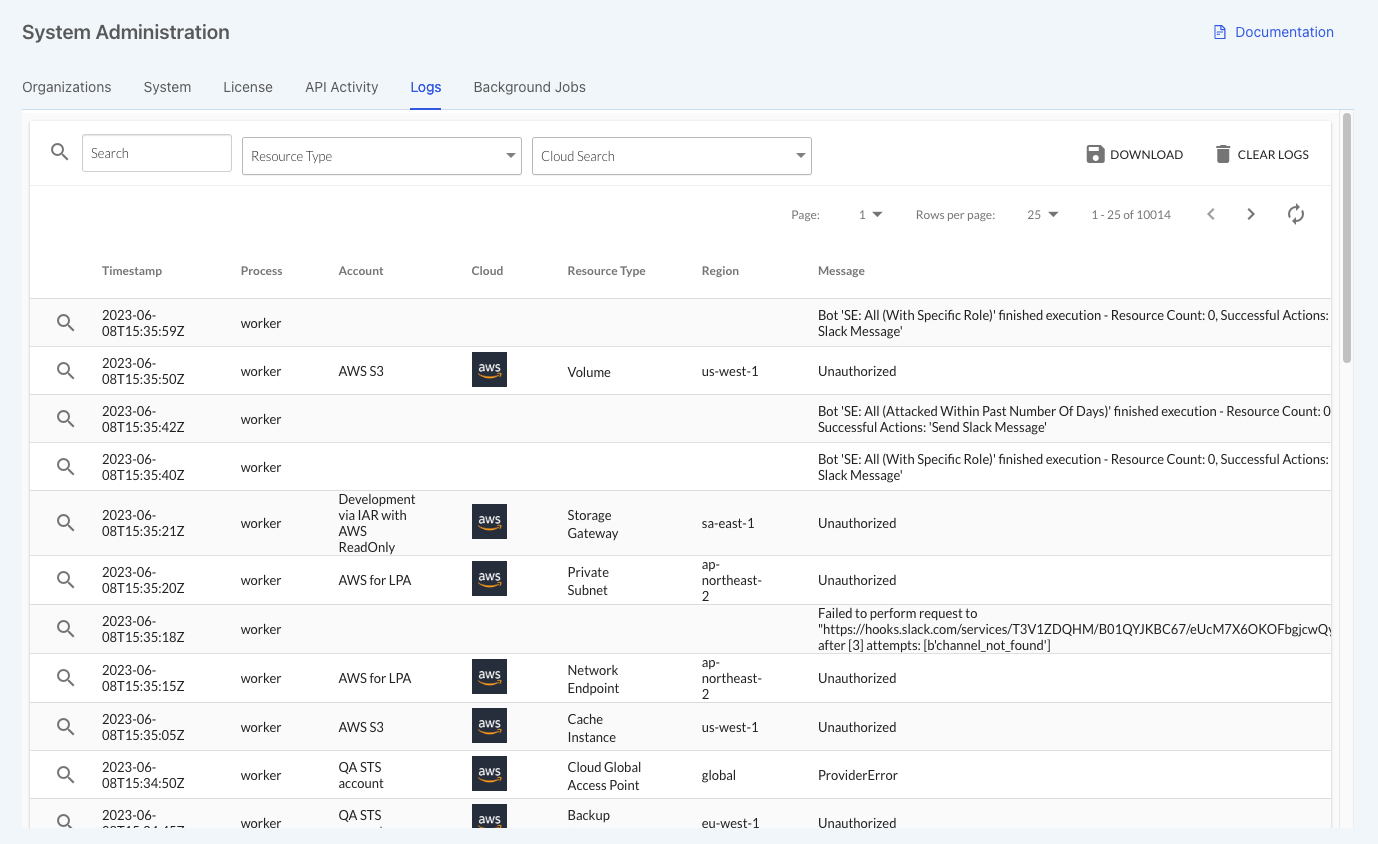Open the Background Jobs tab
This screenshot has width=1378, height=844.
pos(529,87)
